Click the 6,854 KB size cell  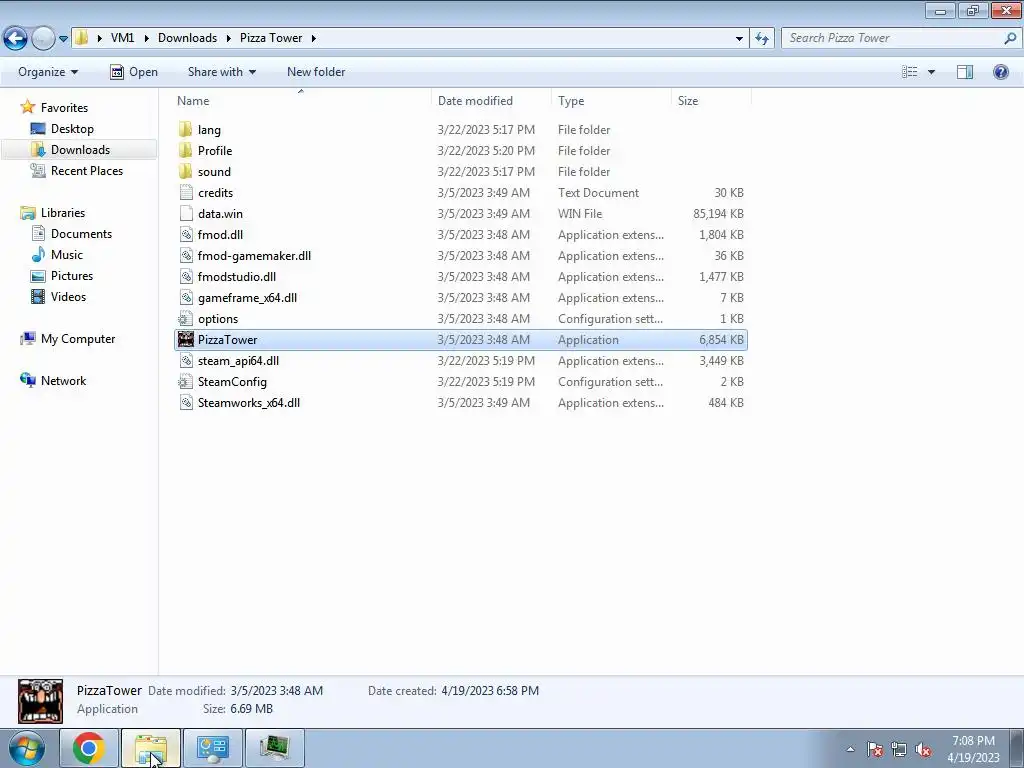pyautogui.click(x=721, y=340)
